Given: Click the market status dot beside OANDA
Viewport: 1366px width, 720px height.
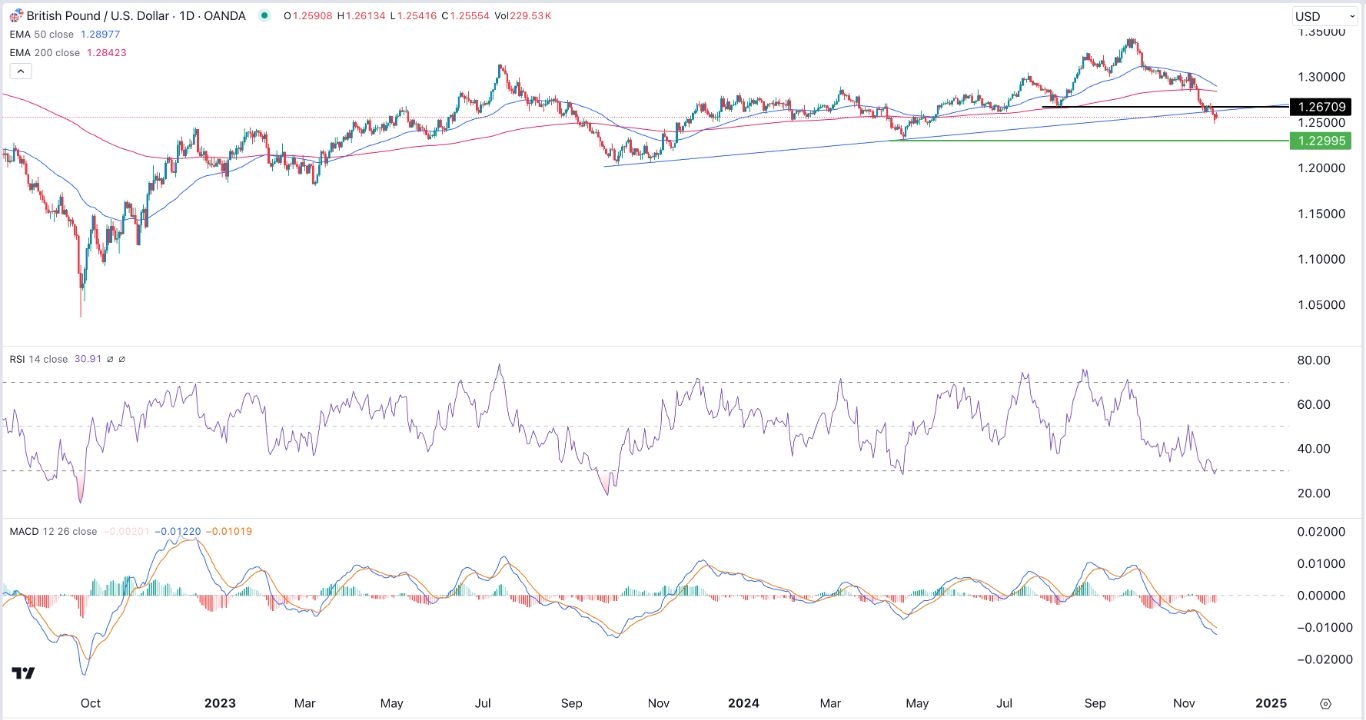Looking at the screenshot, I should tap(263, 15).
